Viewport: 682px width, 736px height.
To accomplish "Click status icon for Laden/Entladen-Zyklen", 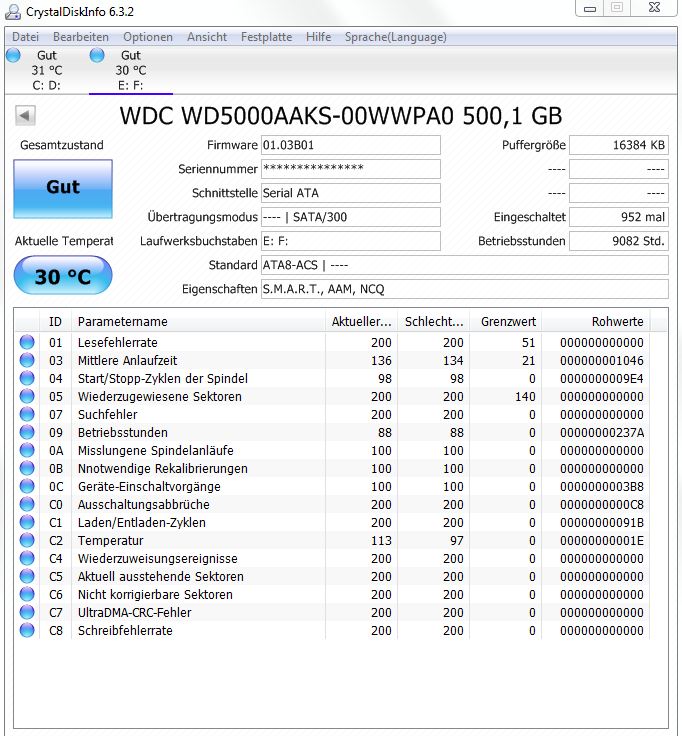I will click(x=27, y=522).
